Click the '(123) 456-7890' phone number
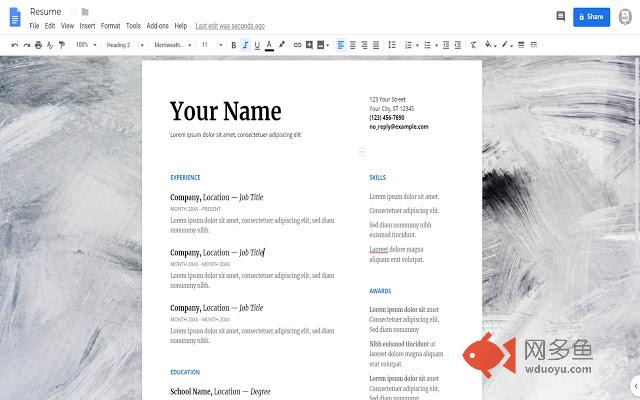This screenshot has height=400, width=640. [x=387, y=118]
